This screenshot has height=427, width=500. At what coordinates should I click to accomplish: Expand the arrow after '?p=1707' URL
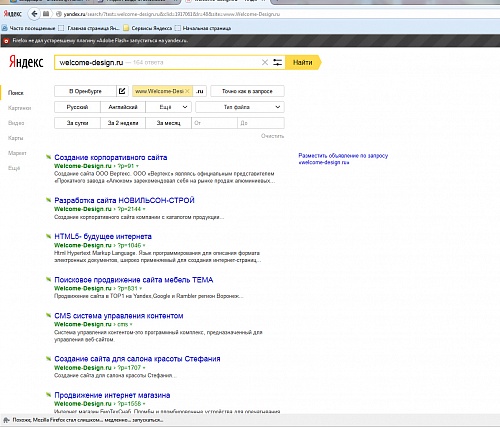click(144, 368)
